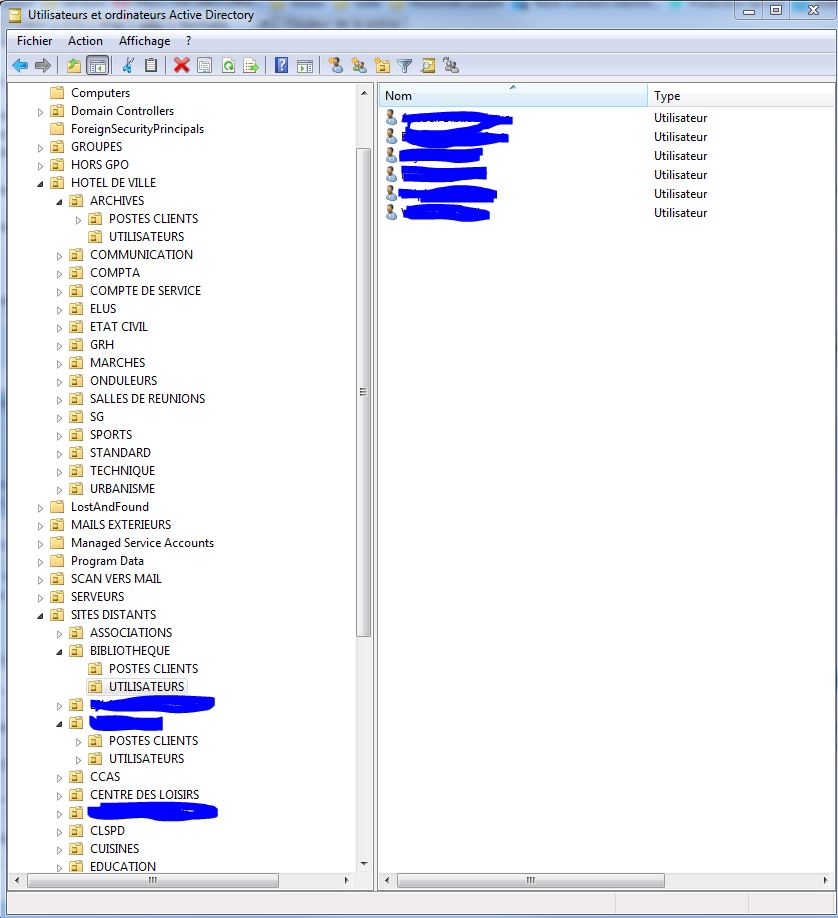Expand the CCAS node
The height and width of the screenshot is (918, 838).
tap(59, 778)
